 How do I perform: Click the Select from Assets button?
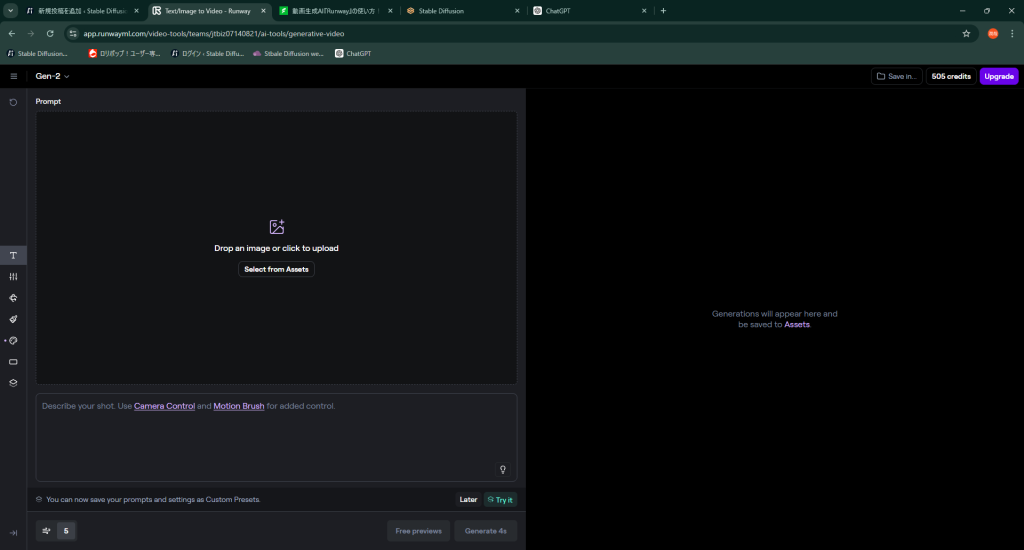click(x=276, y=269)
